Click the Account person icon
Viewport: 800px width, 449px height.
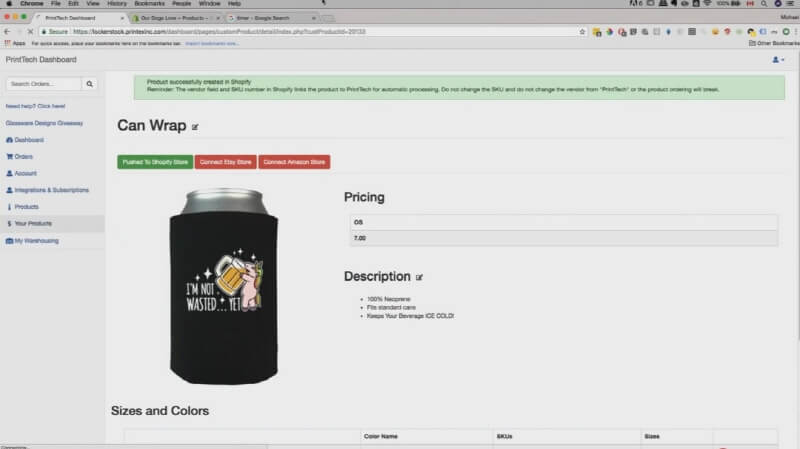(9, 173)
